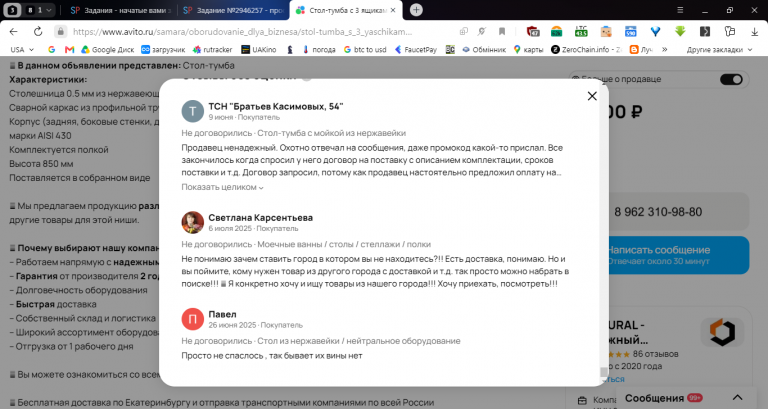Bookmark this page with the bookmark icon
This screenshot has height=409, width=768.
(x=502, y=31)
